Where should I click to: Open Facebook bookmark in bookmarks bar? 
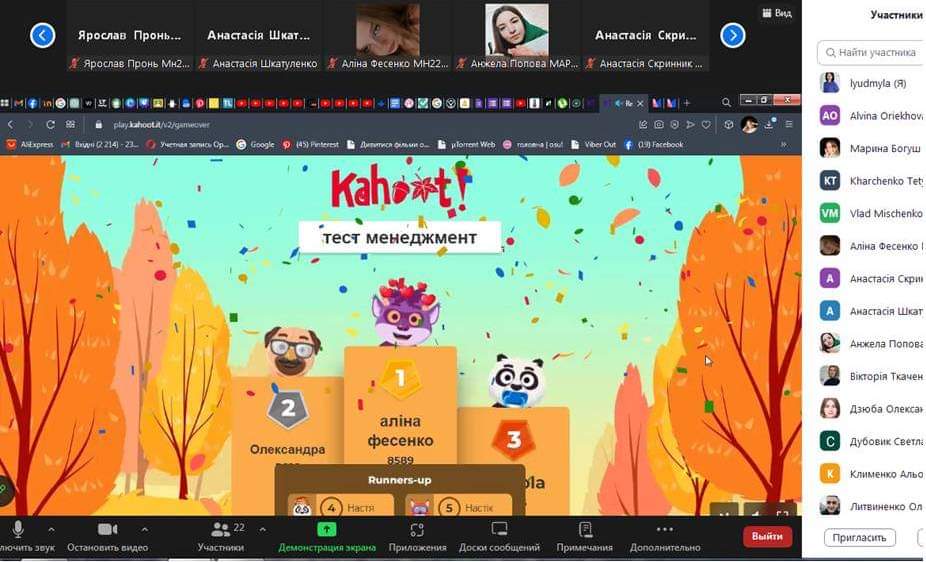tap(654, 145)
